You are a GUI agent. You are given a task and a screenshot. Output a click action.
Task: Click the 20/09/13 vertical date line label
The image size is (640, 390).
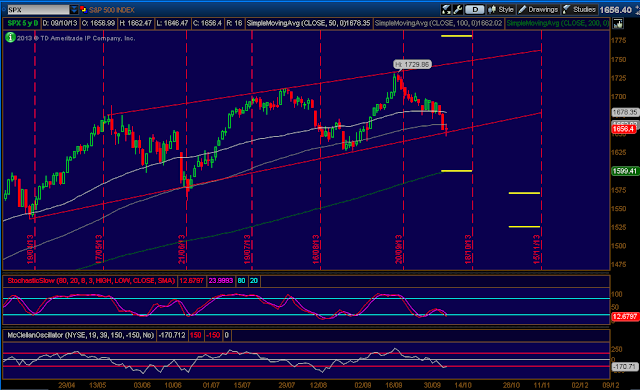coord(399,249)
